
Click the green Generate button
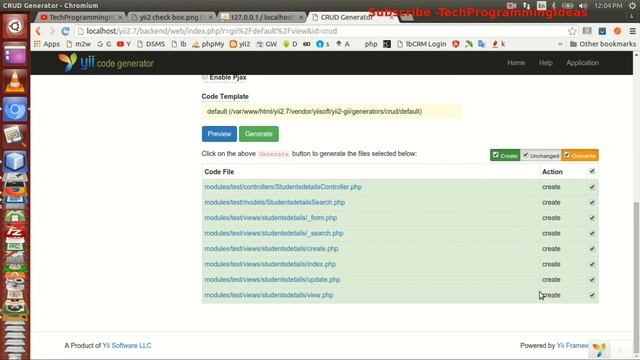(259, 134)
